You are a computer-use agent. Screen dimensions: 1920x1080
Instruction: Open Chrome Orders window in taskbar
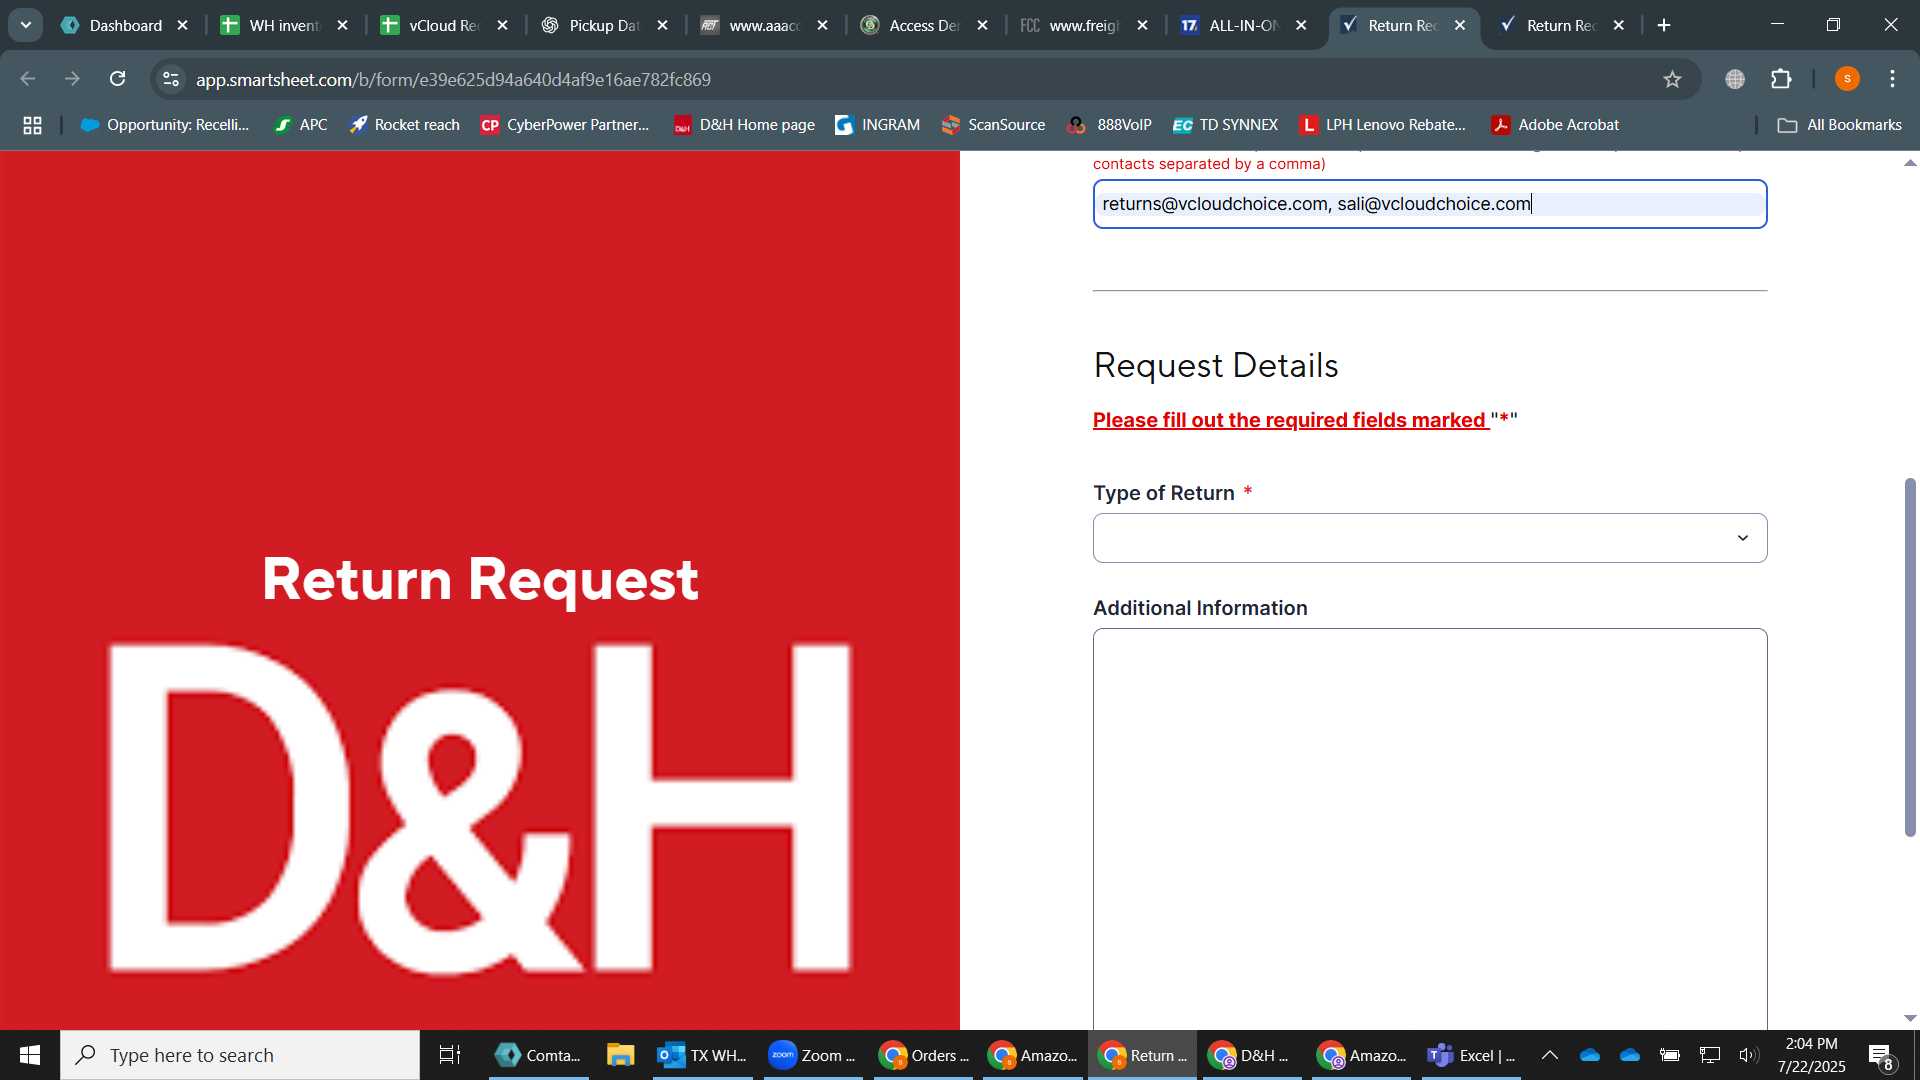925,1055
